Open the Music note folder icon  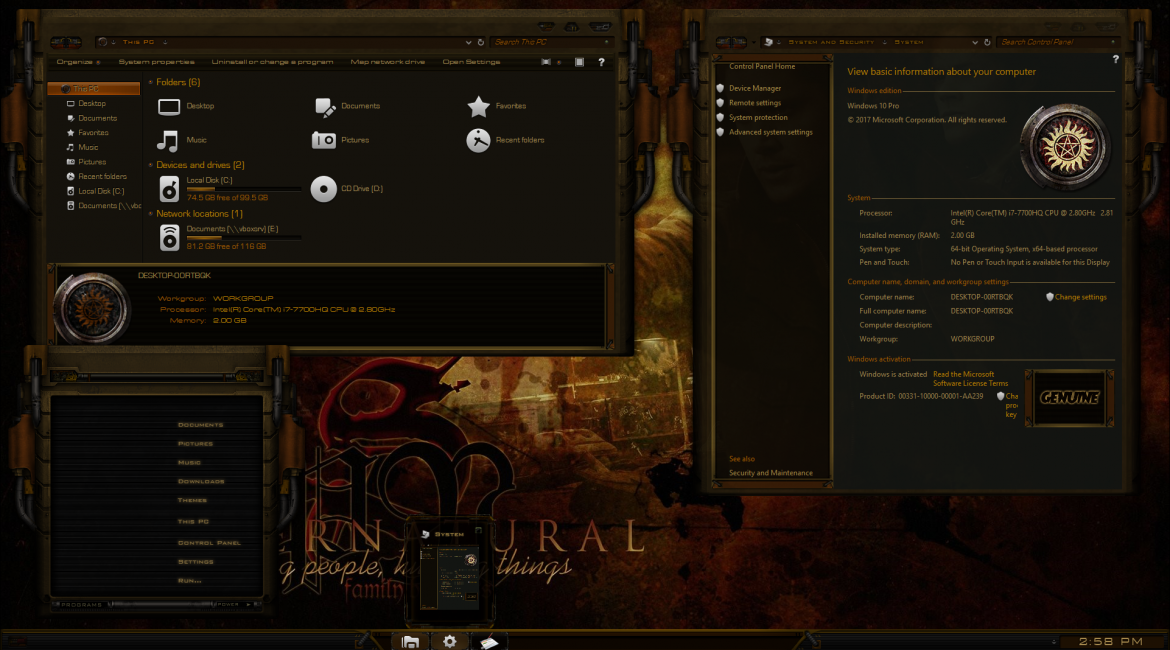click(167, 140)
